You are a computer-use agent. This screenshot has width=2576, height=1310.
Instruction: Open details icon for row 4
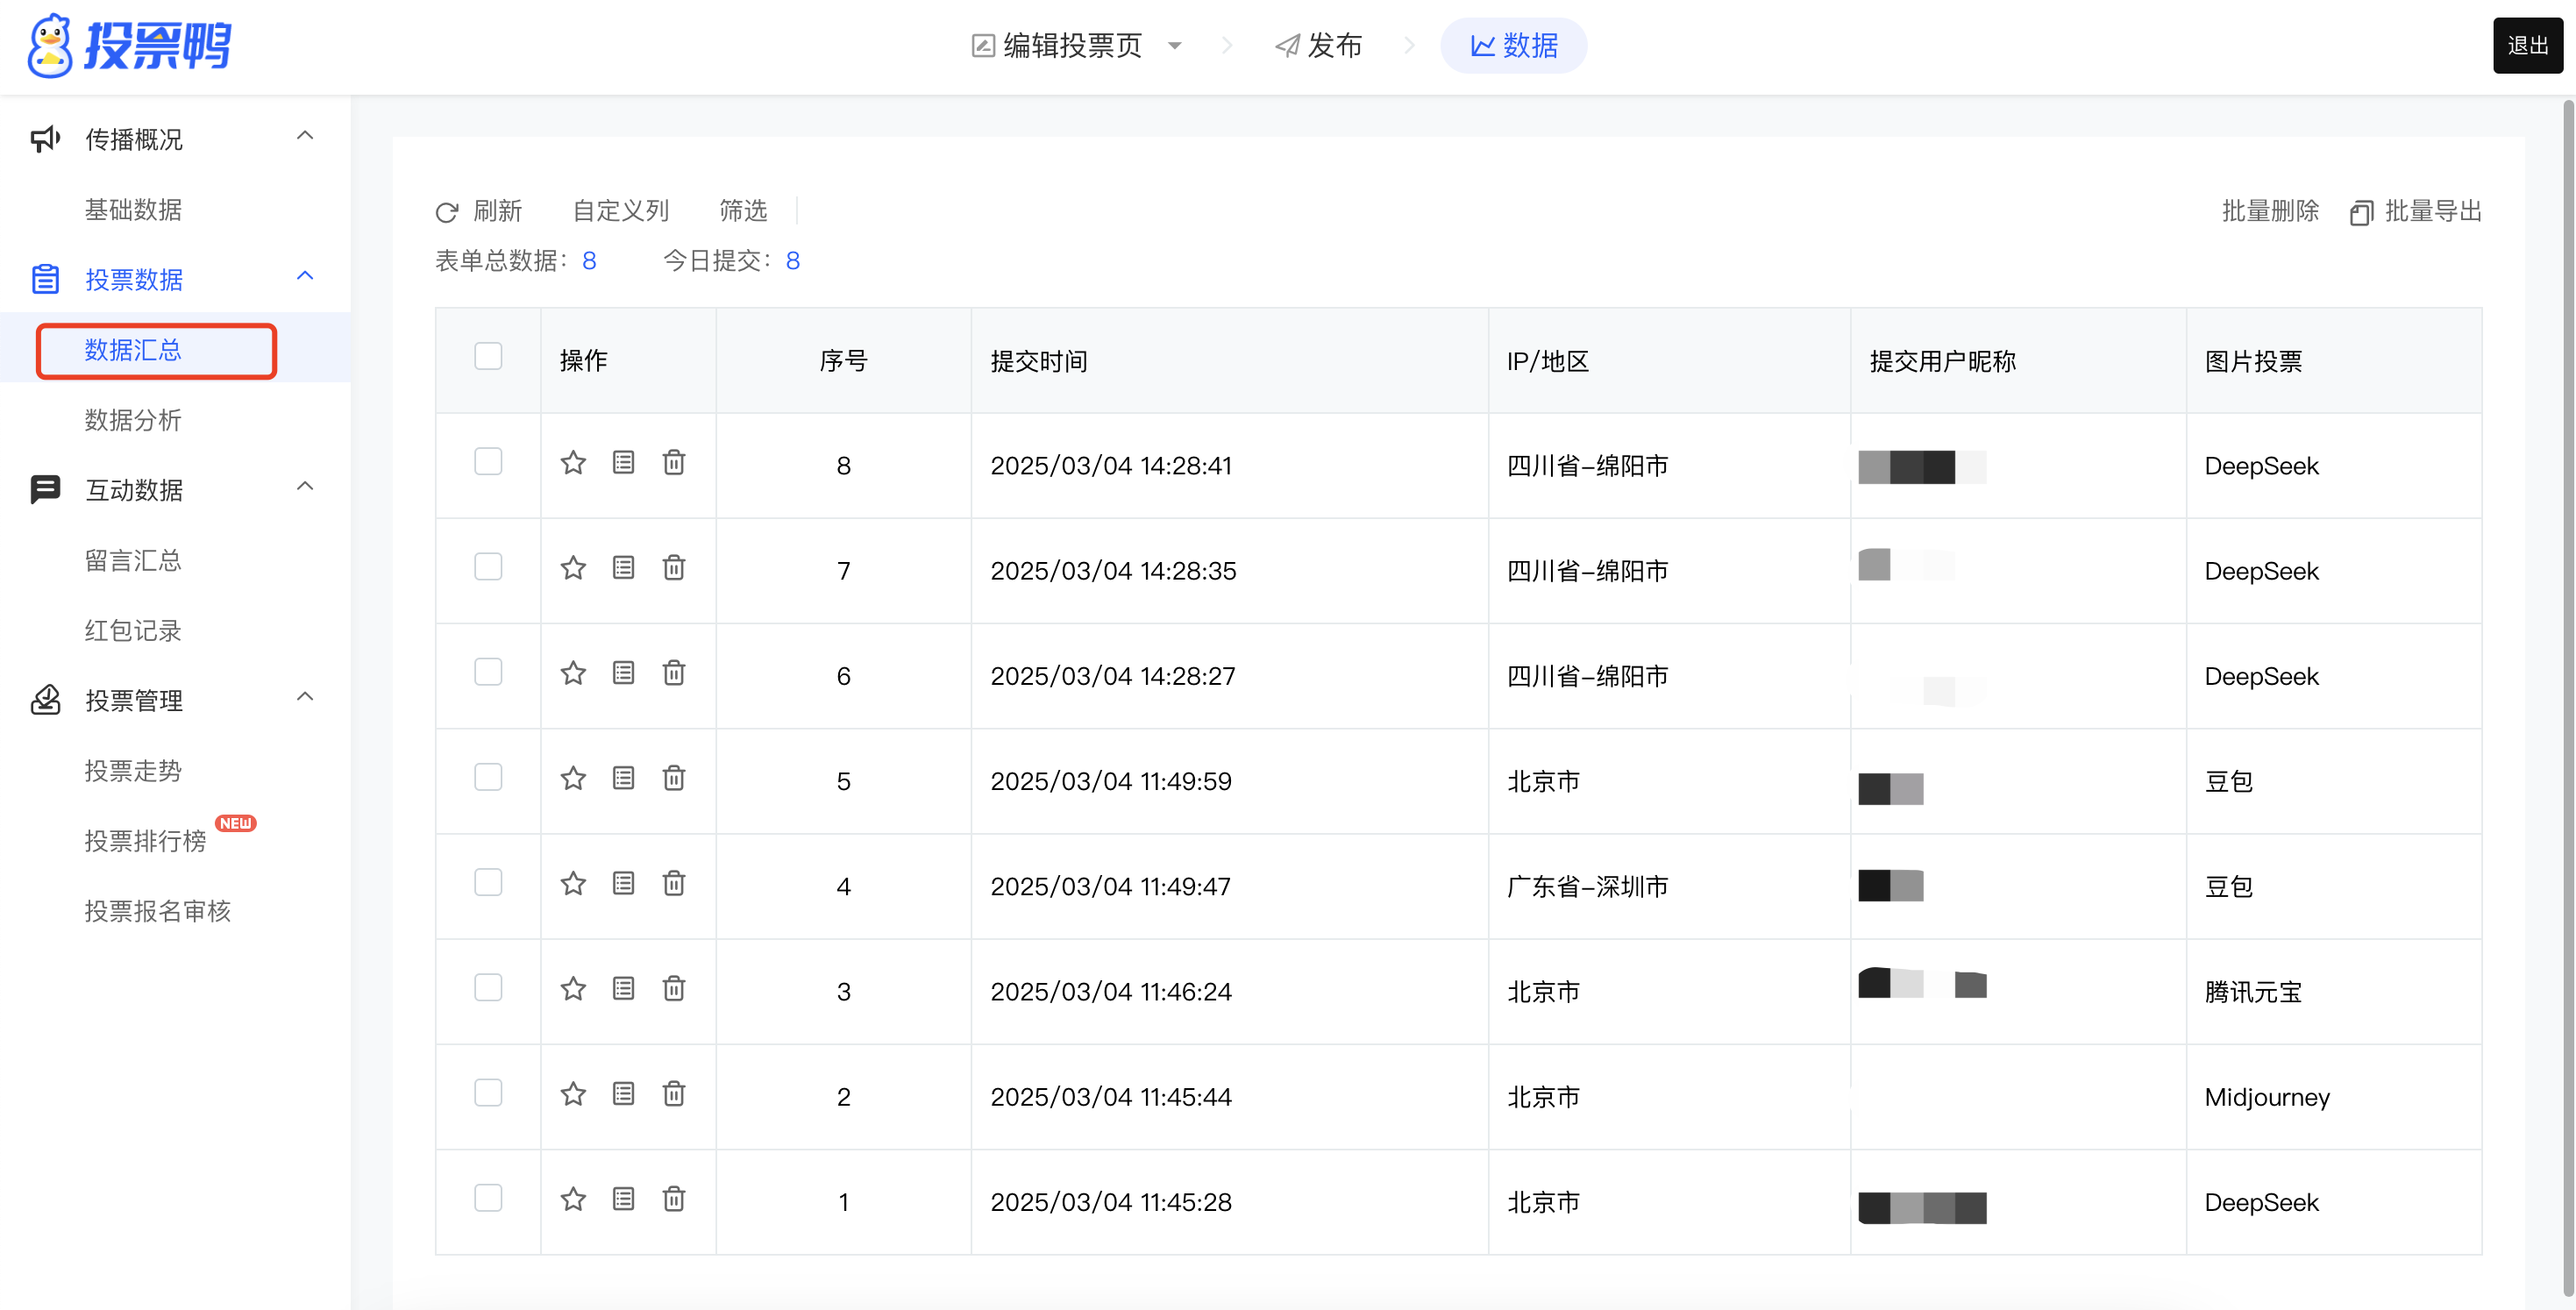[x=623, y=884]
